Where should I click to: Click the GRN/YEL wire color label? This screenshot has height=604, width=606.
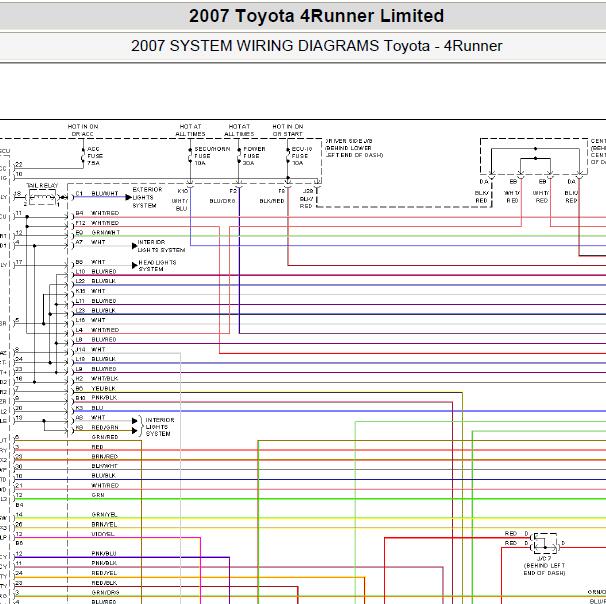104,515
